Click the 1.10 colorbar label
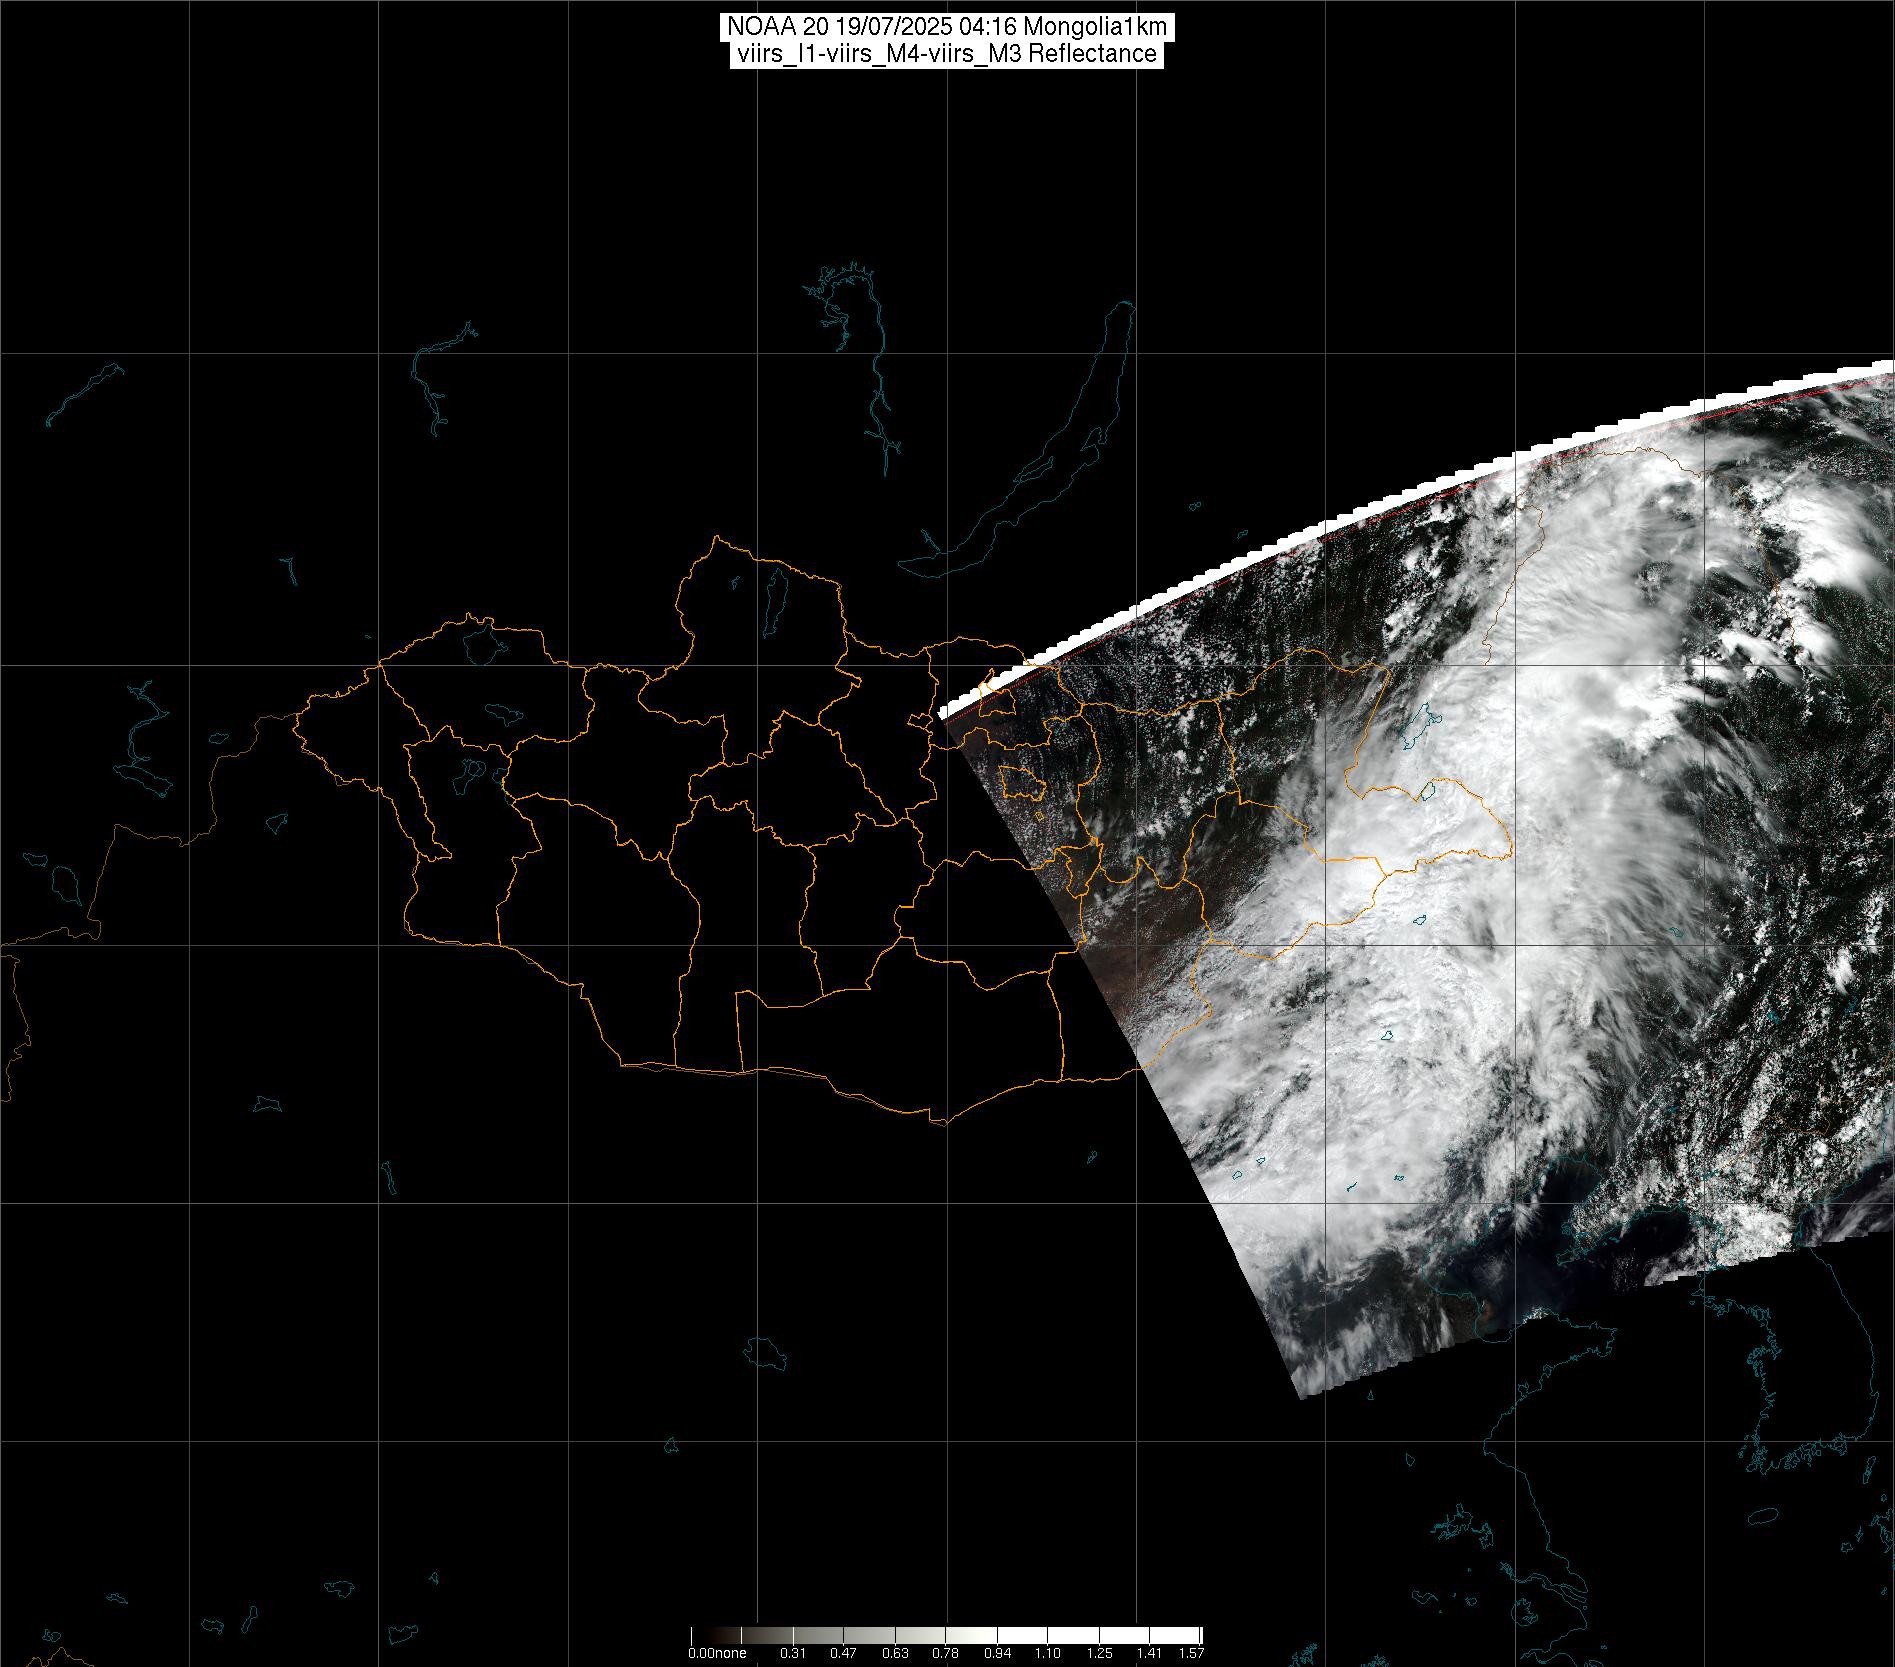 coord(1048,1653)
